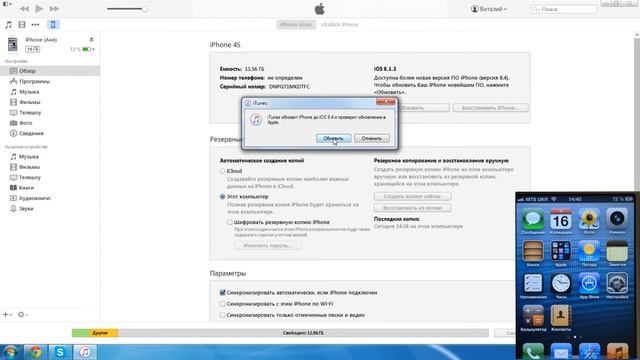Screen dimensions: 640x360
Task: Tap the Camera app on the iPhone screen
Action: [x=617, y=219]
